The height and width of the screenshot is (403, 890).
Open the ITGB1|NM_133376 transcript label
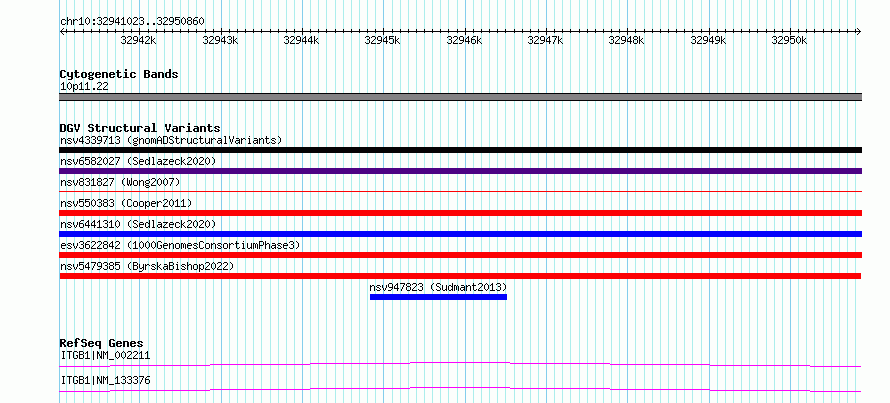click(105, 380)
